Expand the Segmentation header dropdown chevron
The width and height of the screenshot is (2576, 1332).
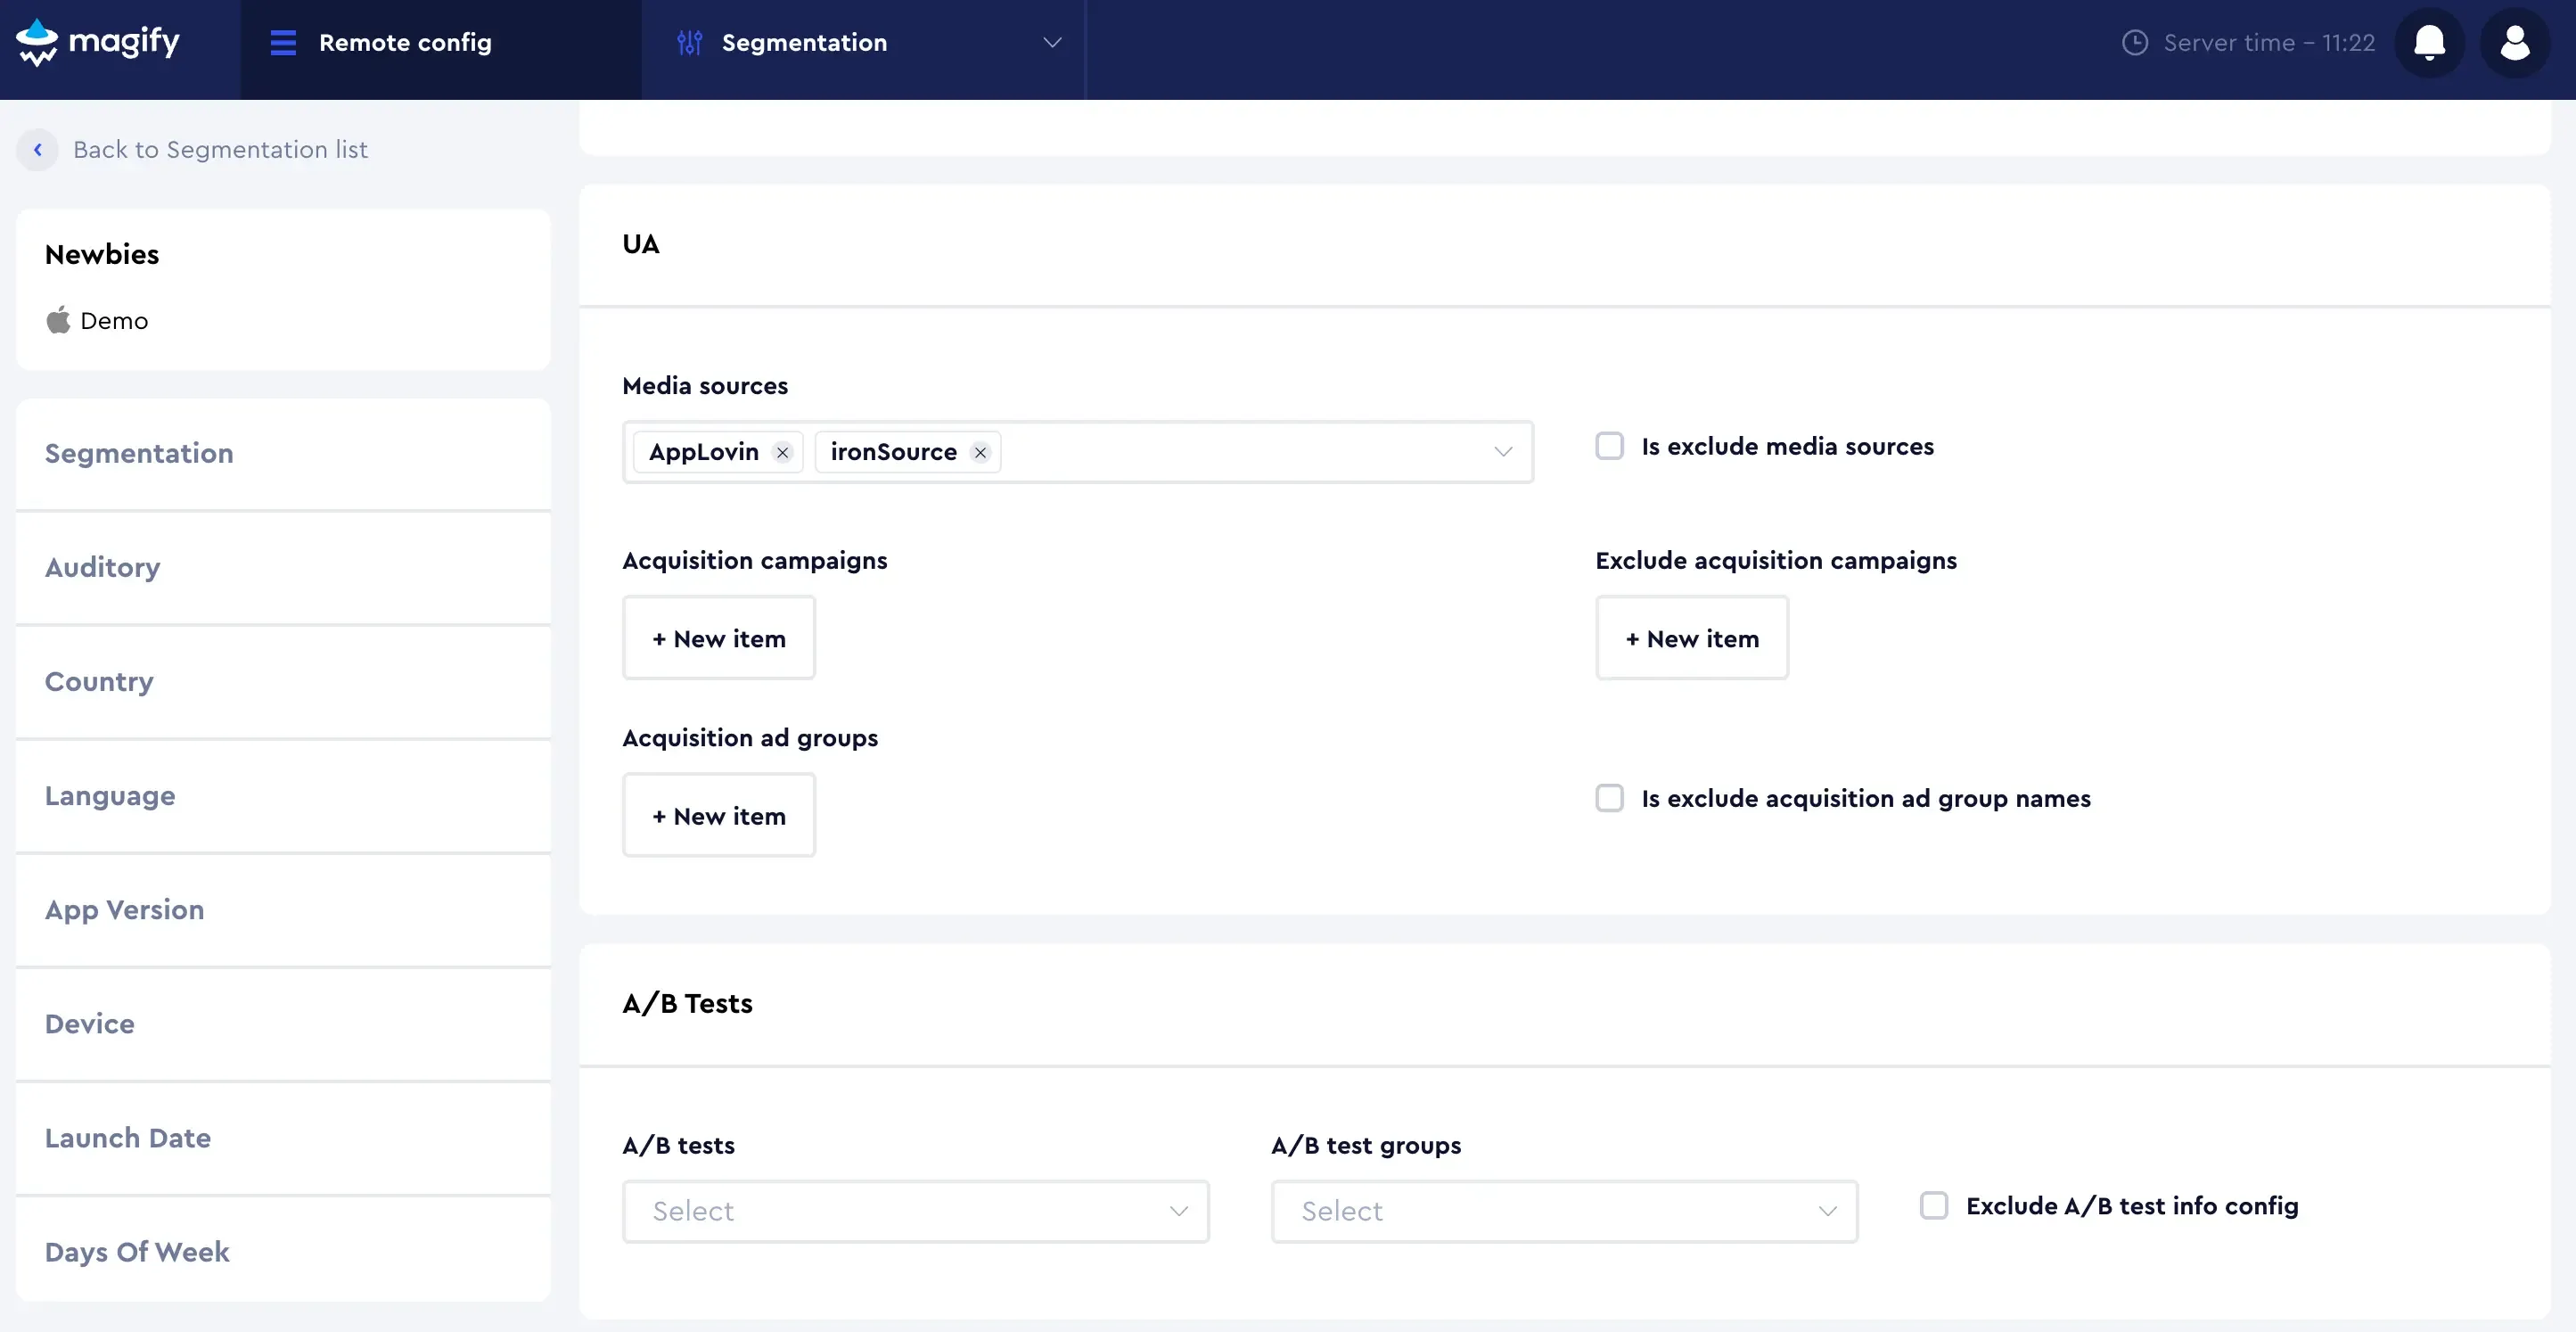click(1052, 42)
